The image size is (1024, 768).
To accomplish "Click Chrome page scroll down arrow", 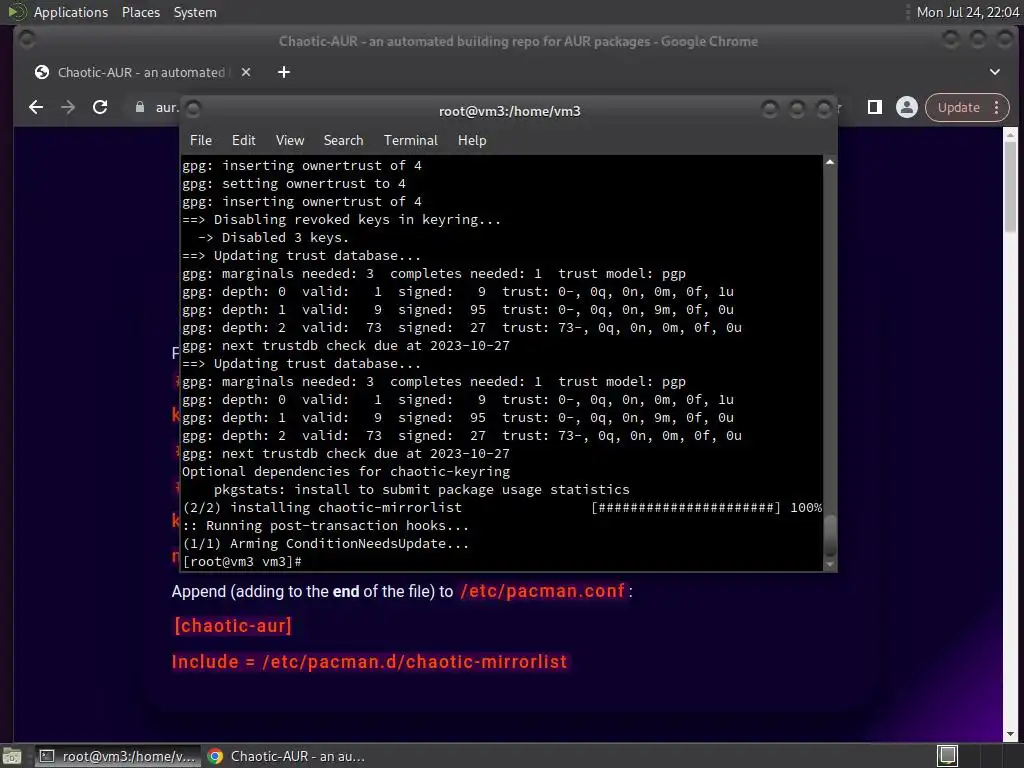I will pos(1010,735).
